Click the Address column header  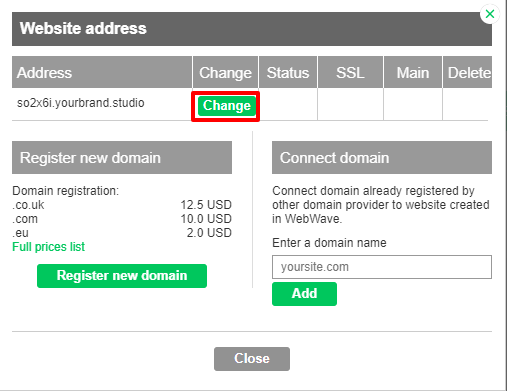pyautogui.click(x=102, y=72)
